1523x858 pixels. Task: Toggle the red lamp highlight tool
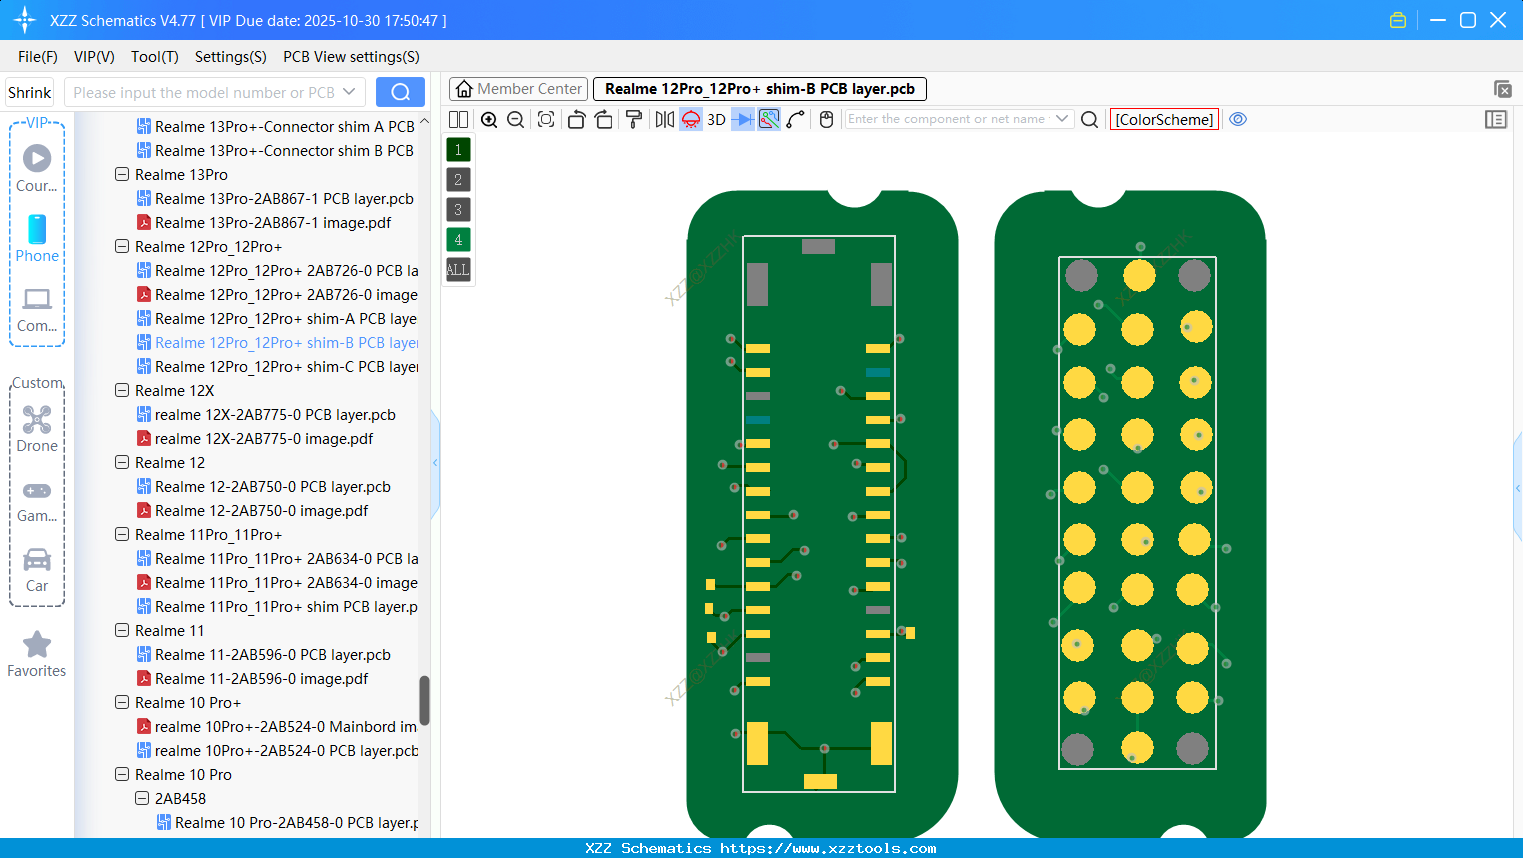point(689,119)
